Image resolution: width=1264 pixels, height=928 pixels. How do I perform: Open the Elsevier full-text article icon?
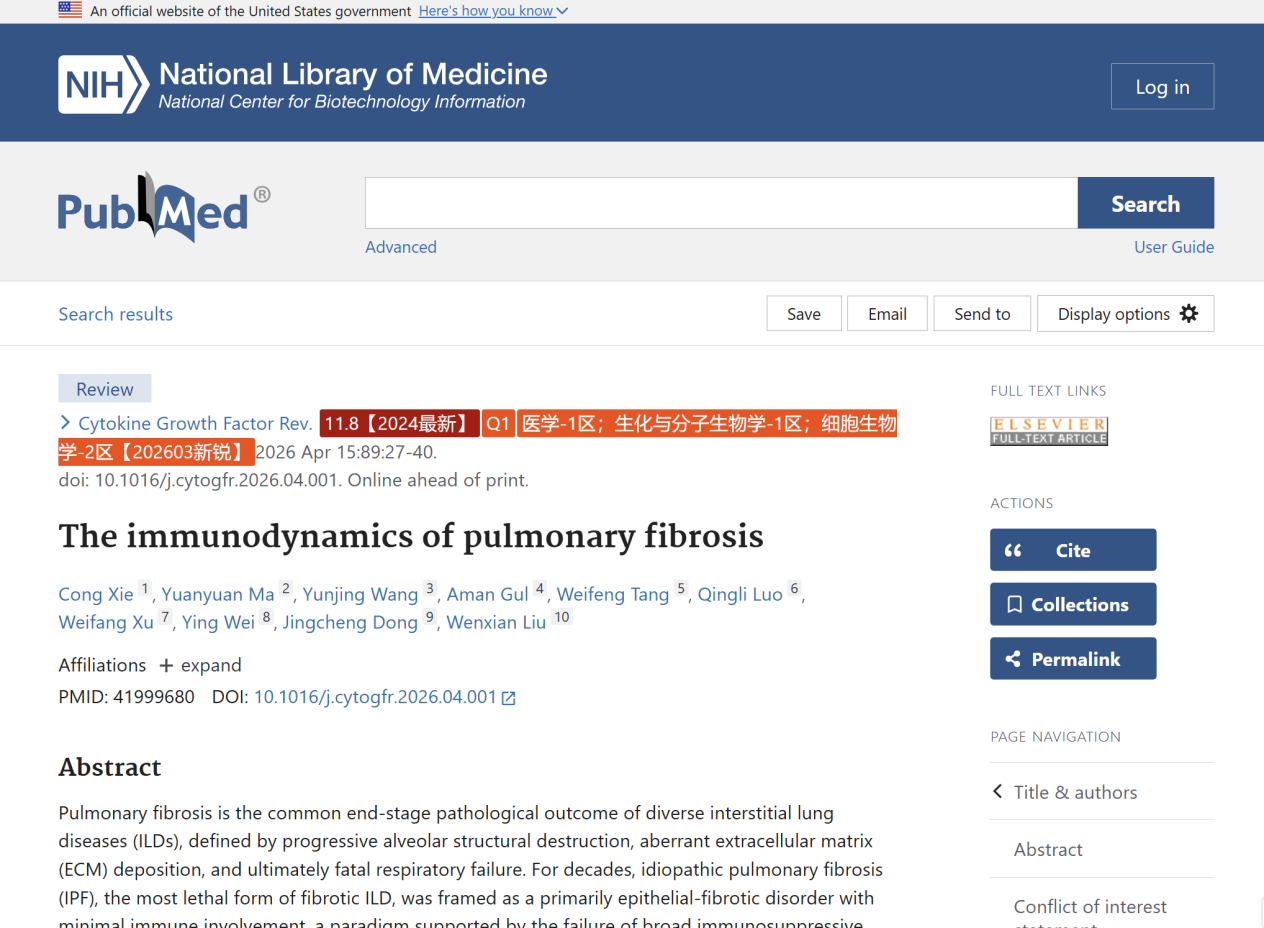[1049, 431]
